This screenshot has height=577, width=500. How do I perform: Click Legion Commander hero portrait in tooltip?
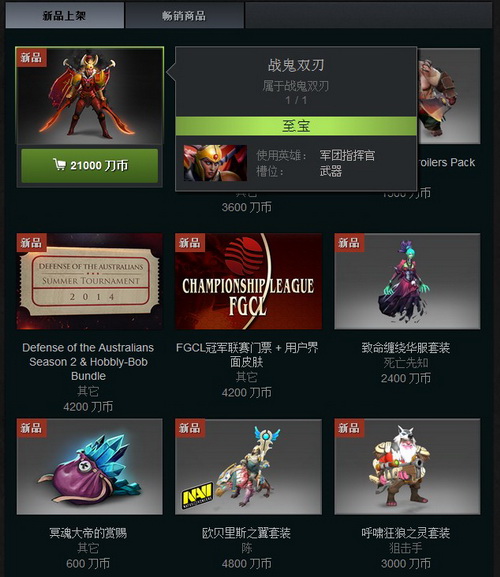tap(215, 163)
